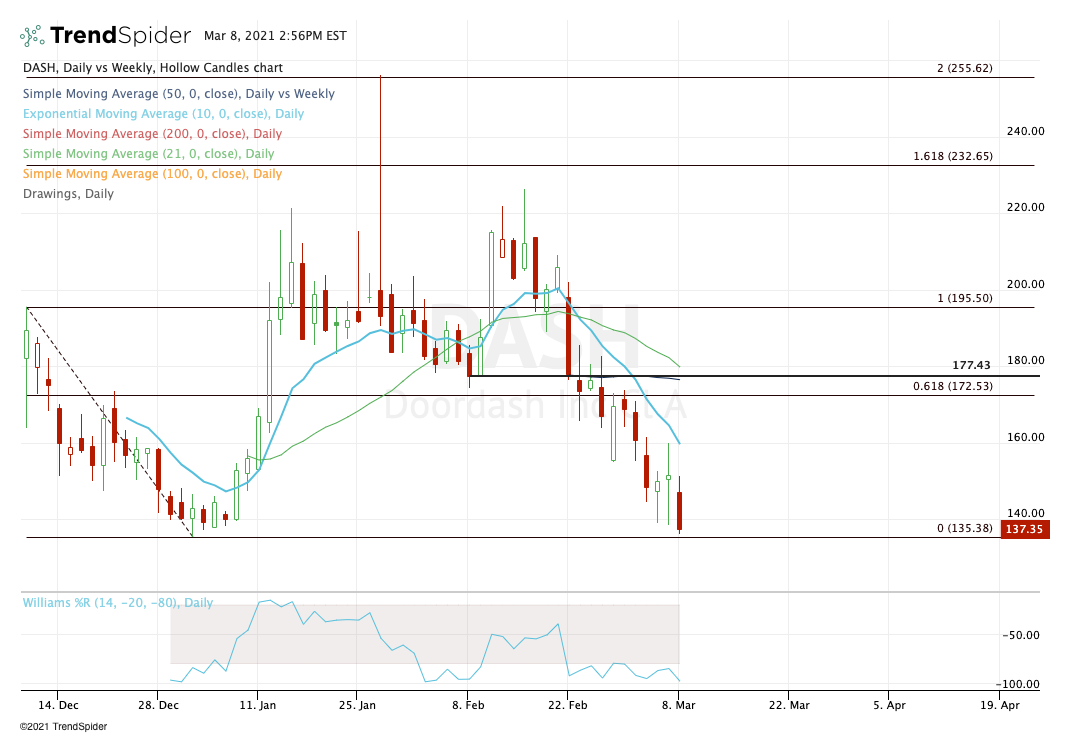Click the '180.00' price axis label
The height and width of the screenshot is (736, 1070).
point(1026,360)
